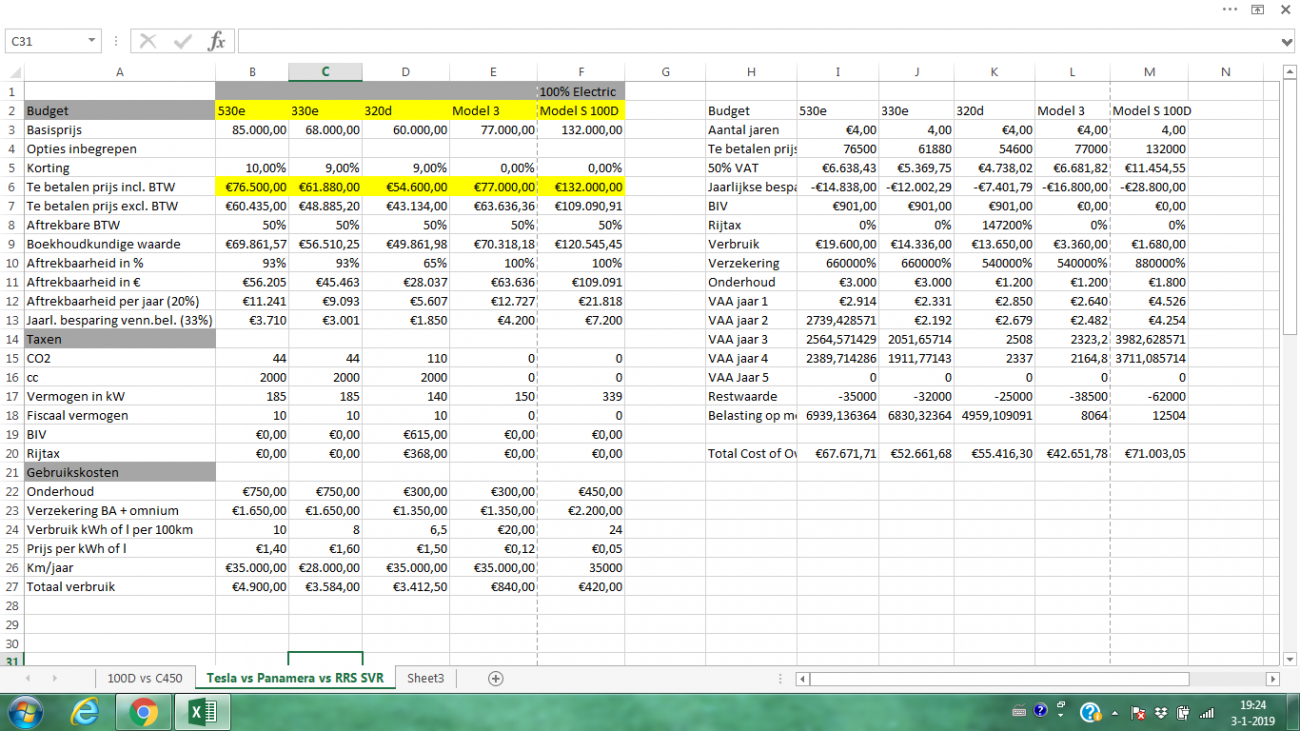
Task: Click the 100% Electric cell
Action: pyautogui.click(x=581, y=92)
